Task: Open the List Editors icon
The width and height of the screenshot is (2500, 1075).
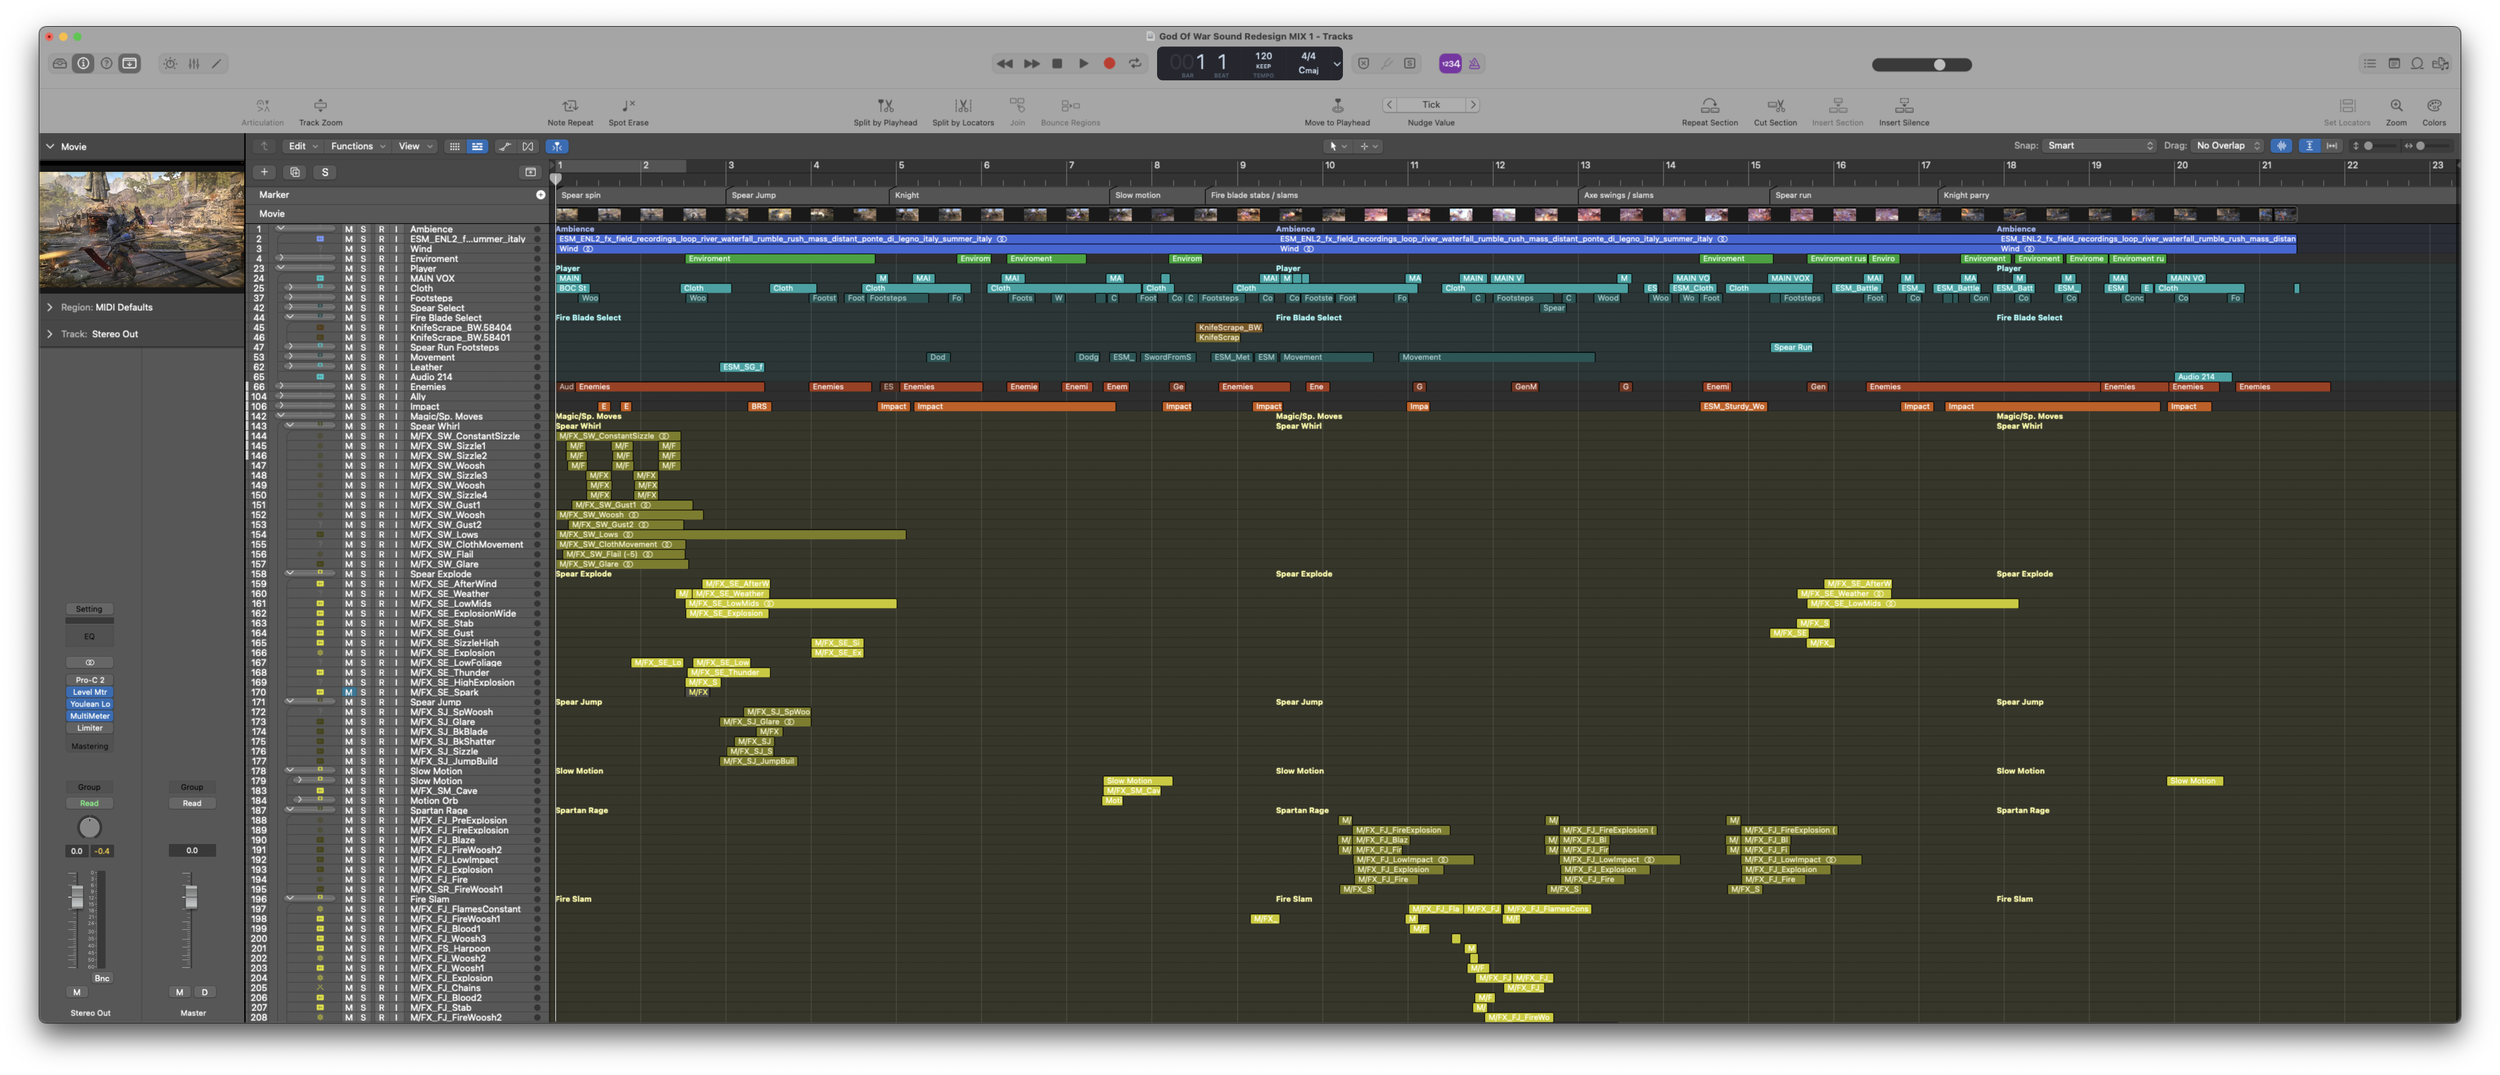Action: (2370, 64)
